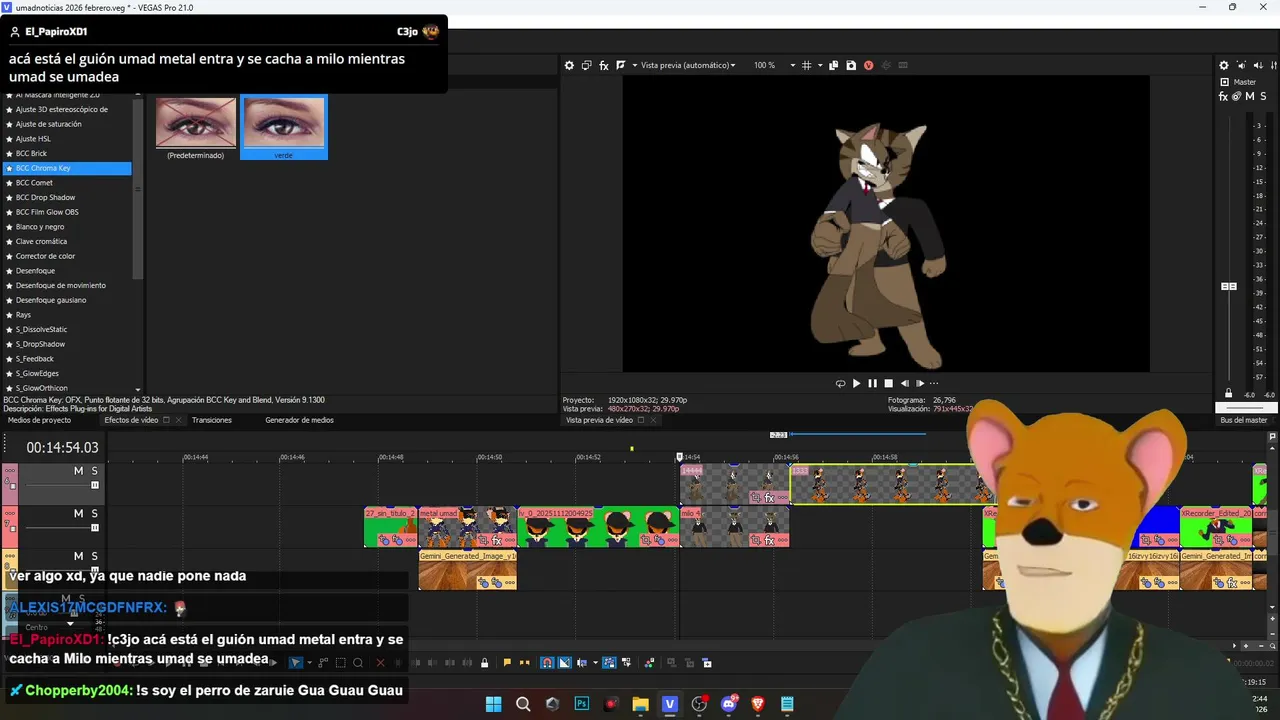Click the external monitor preview icon
The width and height of the screenshot is (1280, 720).
(x=587, y=65)
